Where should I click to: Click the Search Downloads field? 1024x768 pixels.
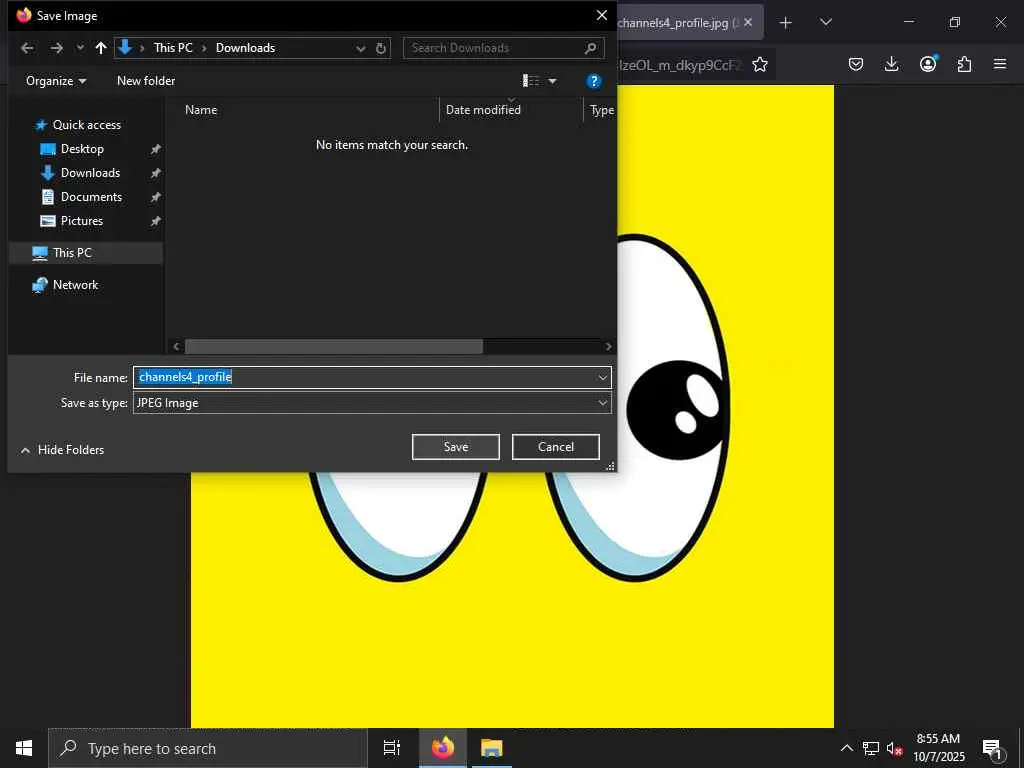[x=495, y=48]
